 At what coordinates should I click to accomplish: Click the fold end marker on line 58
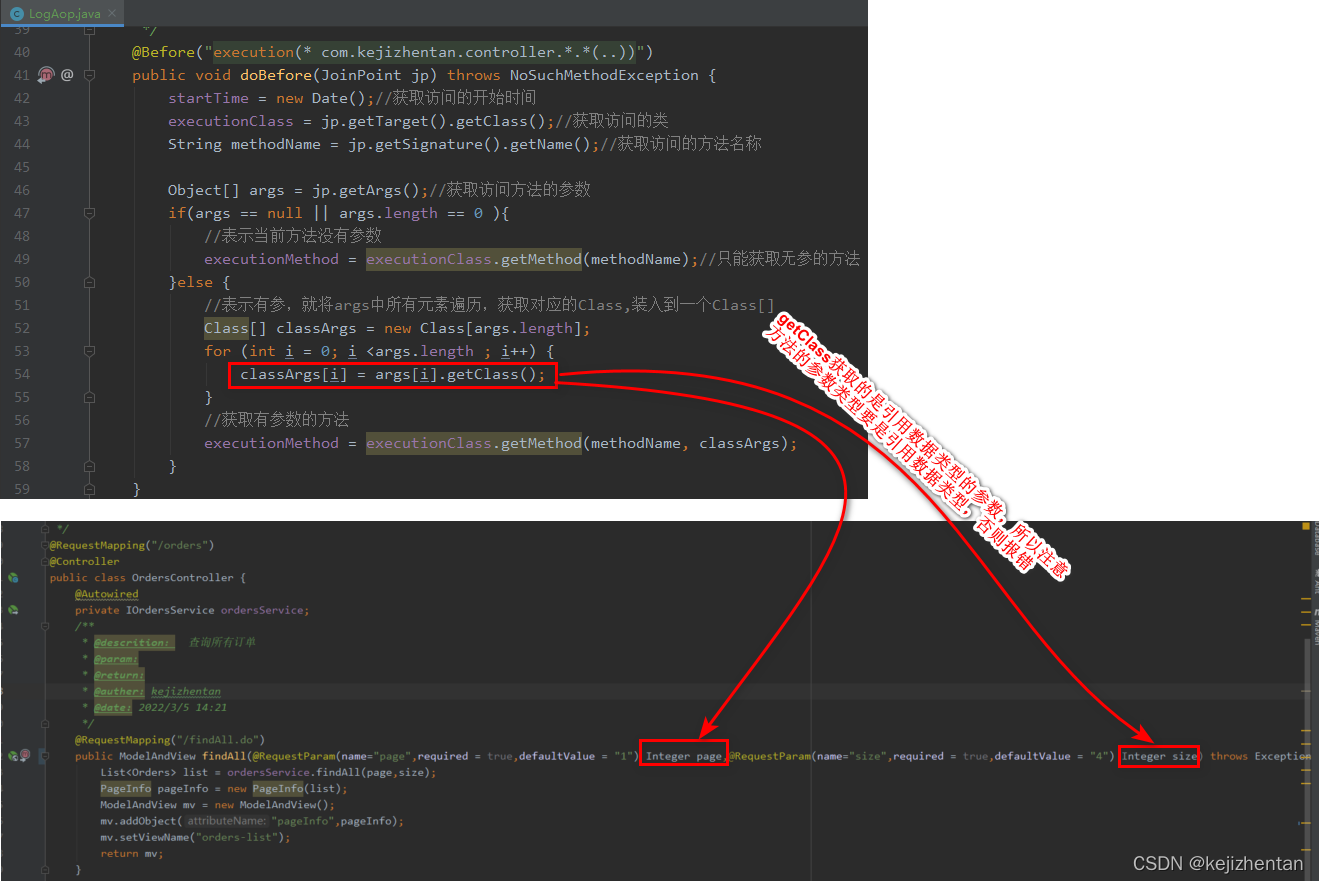pyautogui.click(x=89, y=466)
